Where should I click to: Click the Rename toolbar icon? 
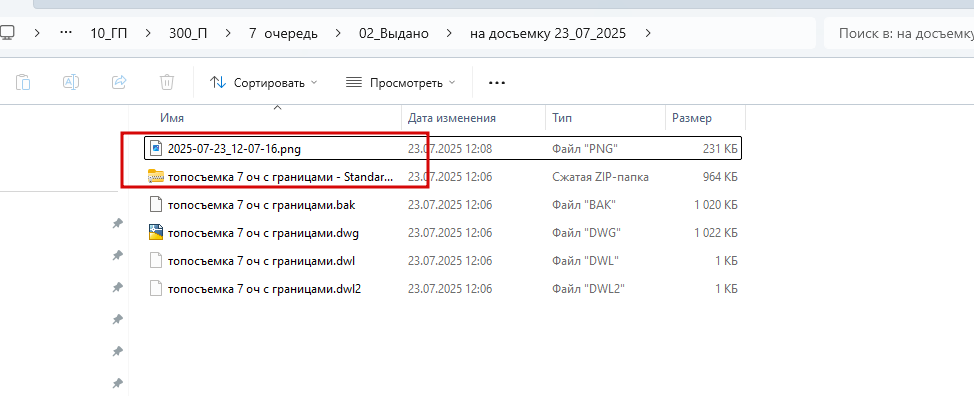pos(71,82)
